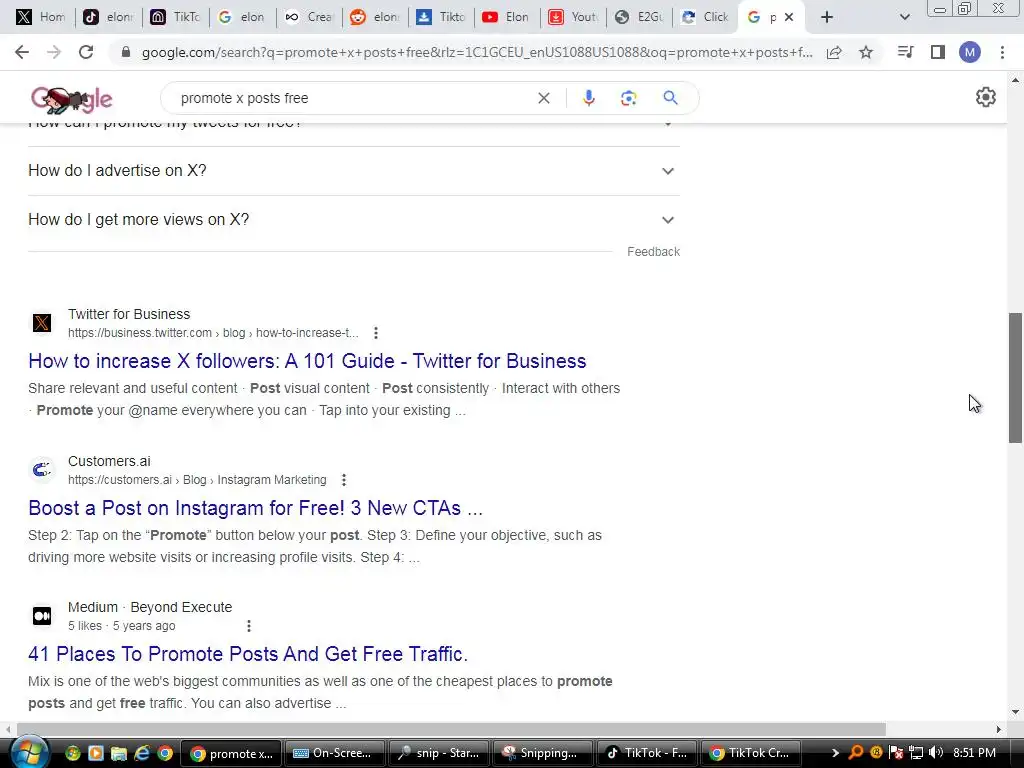Open options for Customers.ai result

[x=344, y=480]
